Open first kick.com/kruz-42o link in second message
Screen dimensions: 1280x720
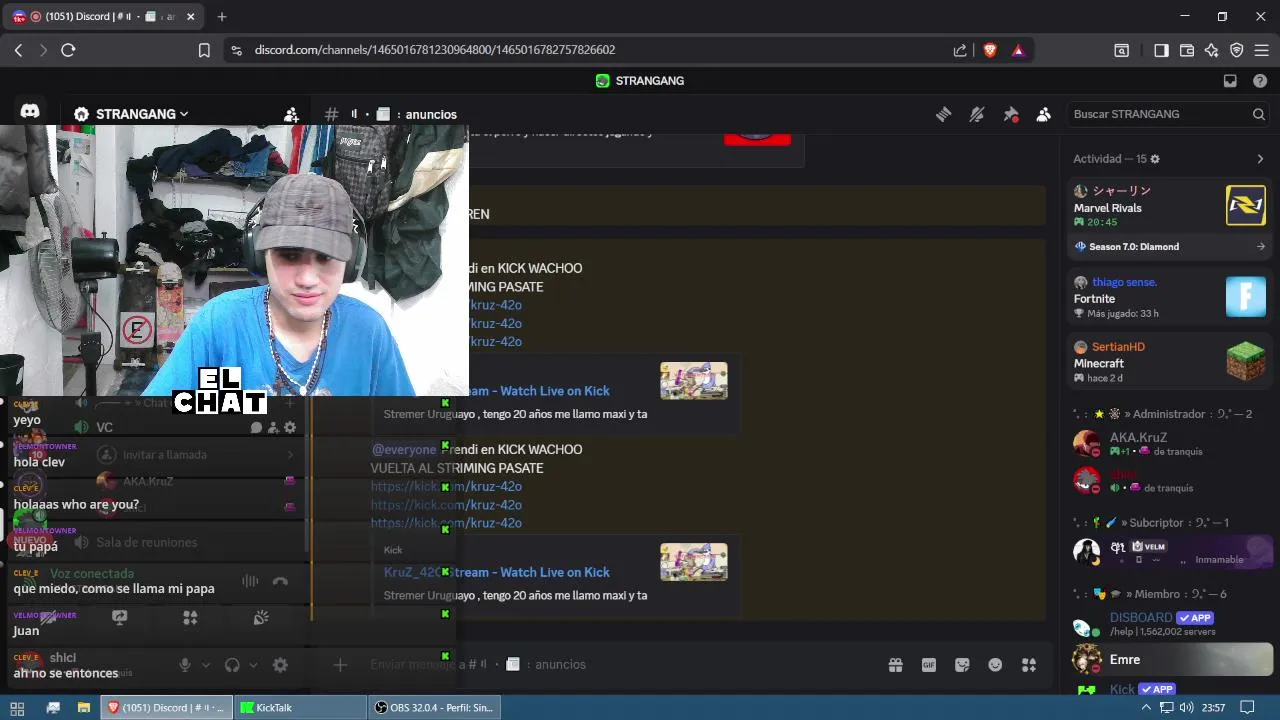point(446,487)
